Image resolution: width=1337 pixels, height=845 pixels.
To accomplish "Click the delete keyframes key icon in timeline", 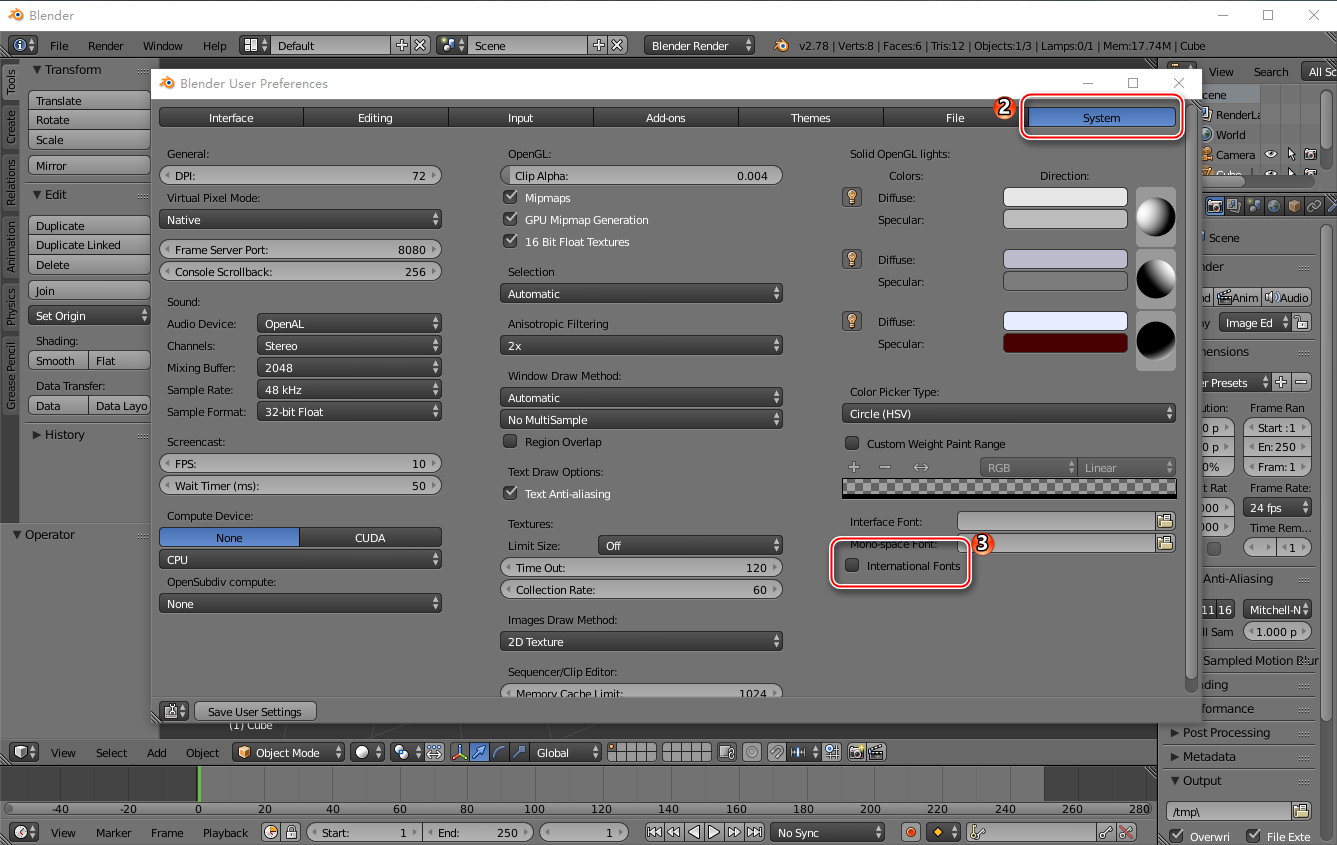I will (1127, 832).
